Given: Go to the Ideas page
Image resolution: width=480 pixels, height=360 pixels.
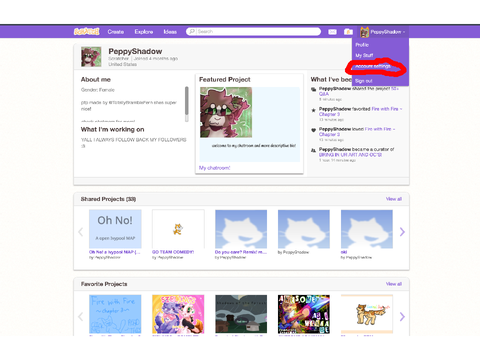Looking at the screenshot, I should click(170, 32).
